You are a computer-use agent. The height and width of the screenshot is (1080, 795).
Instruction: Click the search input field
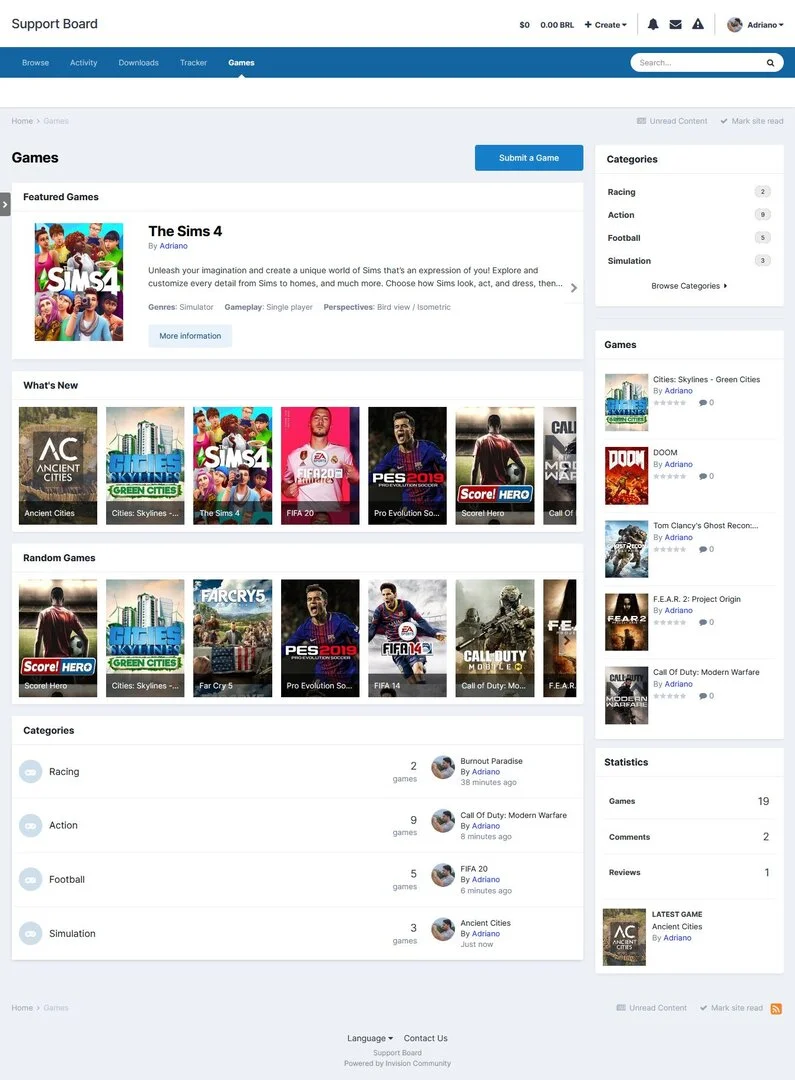(695, 63)
